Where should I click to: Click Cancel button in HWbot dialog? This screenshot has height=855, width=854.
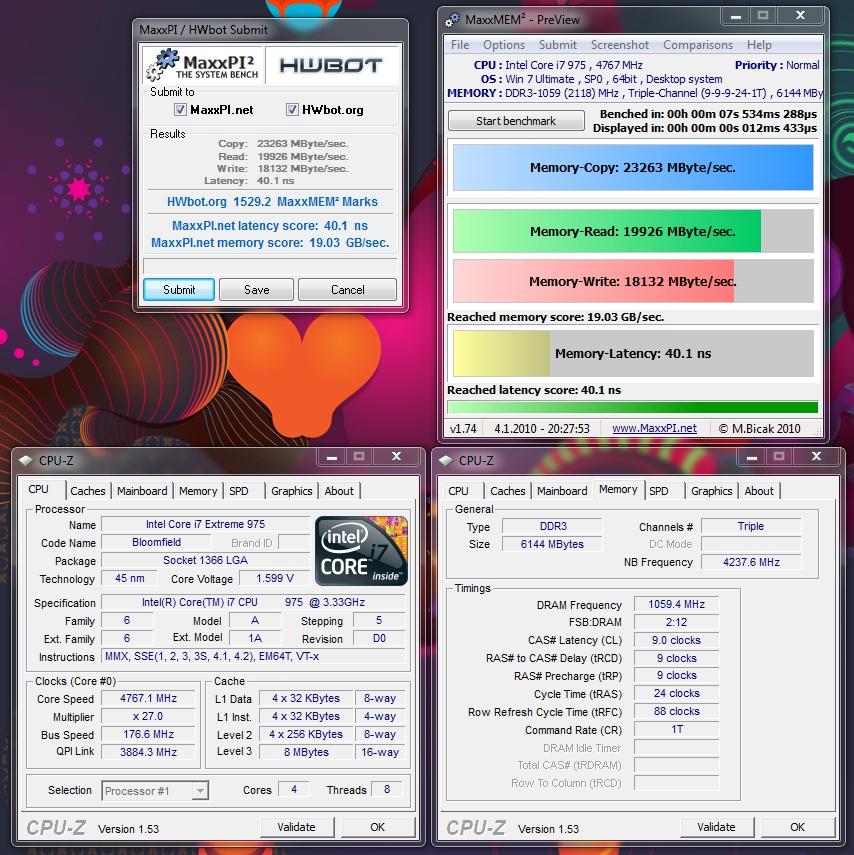[347, 290]
